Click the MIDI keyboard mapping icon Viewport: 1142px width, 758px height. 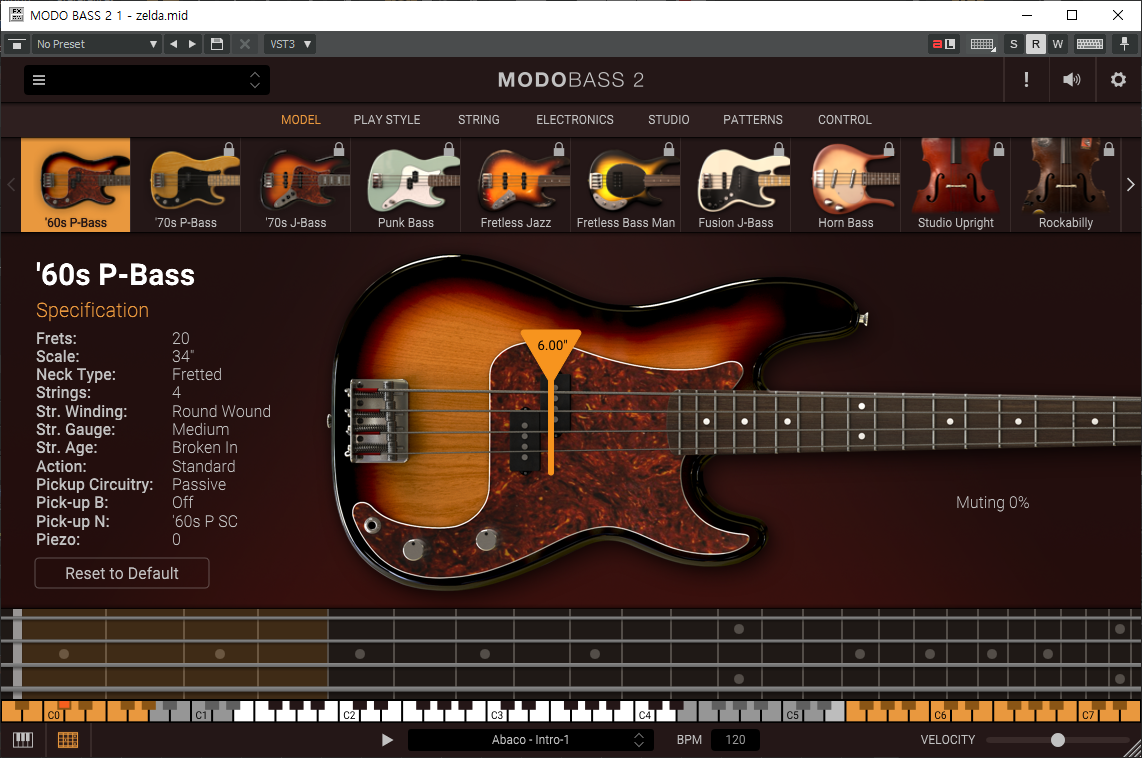pyautogui.click(x=982, y=44)
